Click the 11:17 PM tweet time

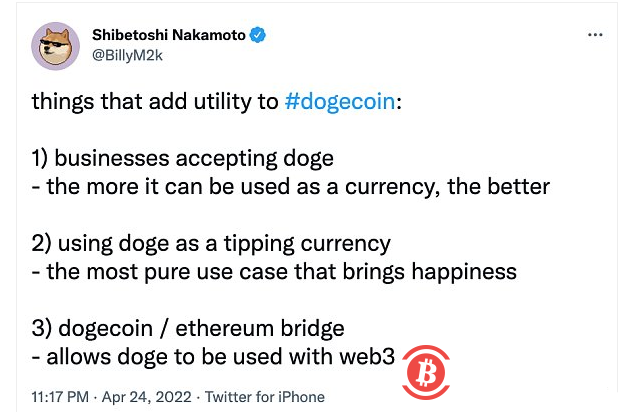pos(63,397)
